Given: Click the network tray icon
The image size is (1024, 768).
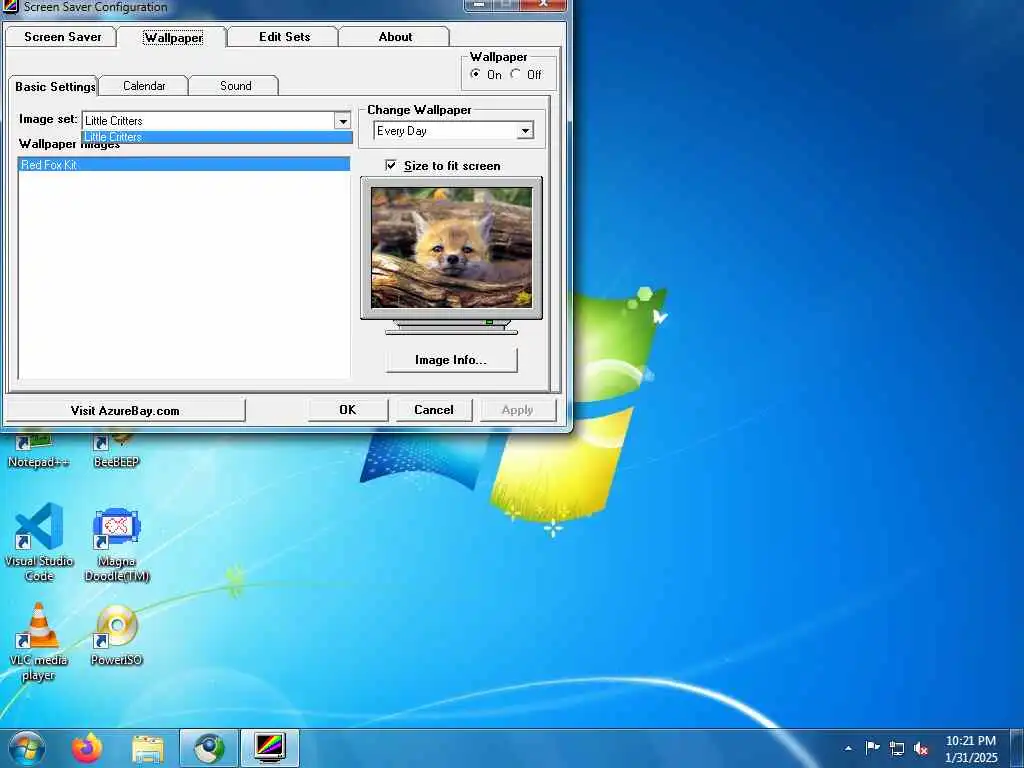Looking at the screenshot, I should click(x=897, y=748).
